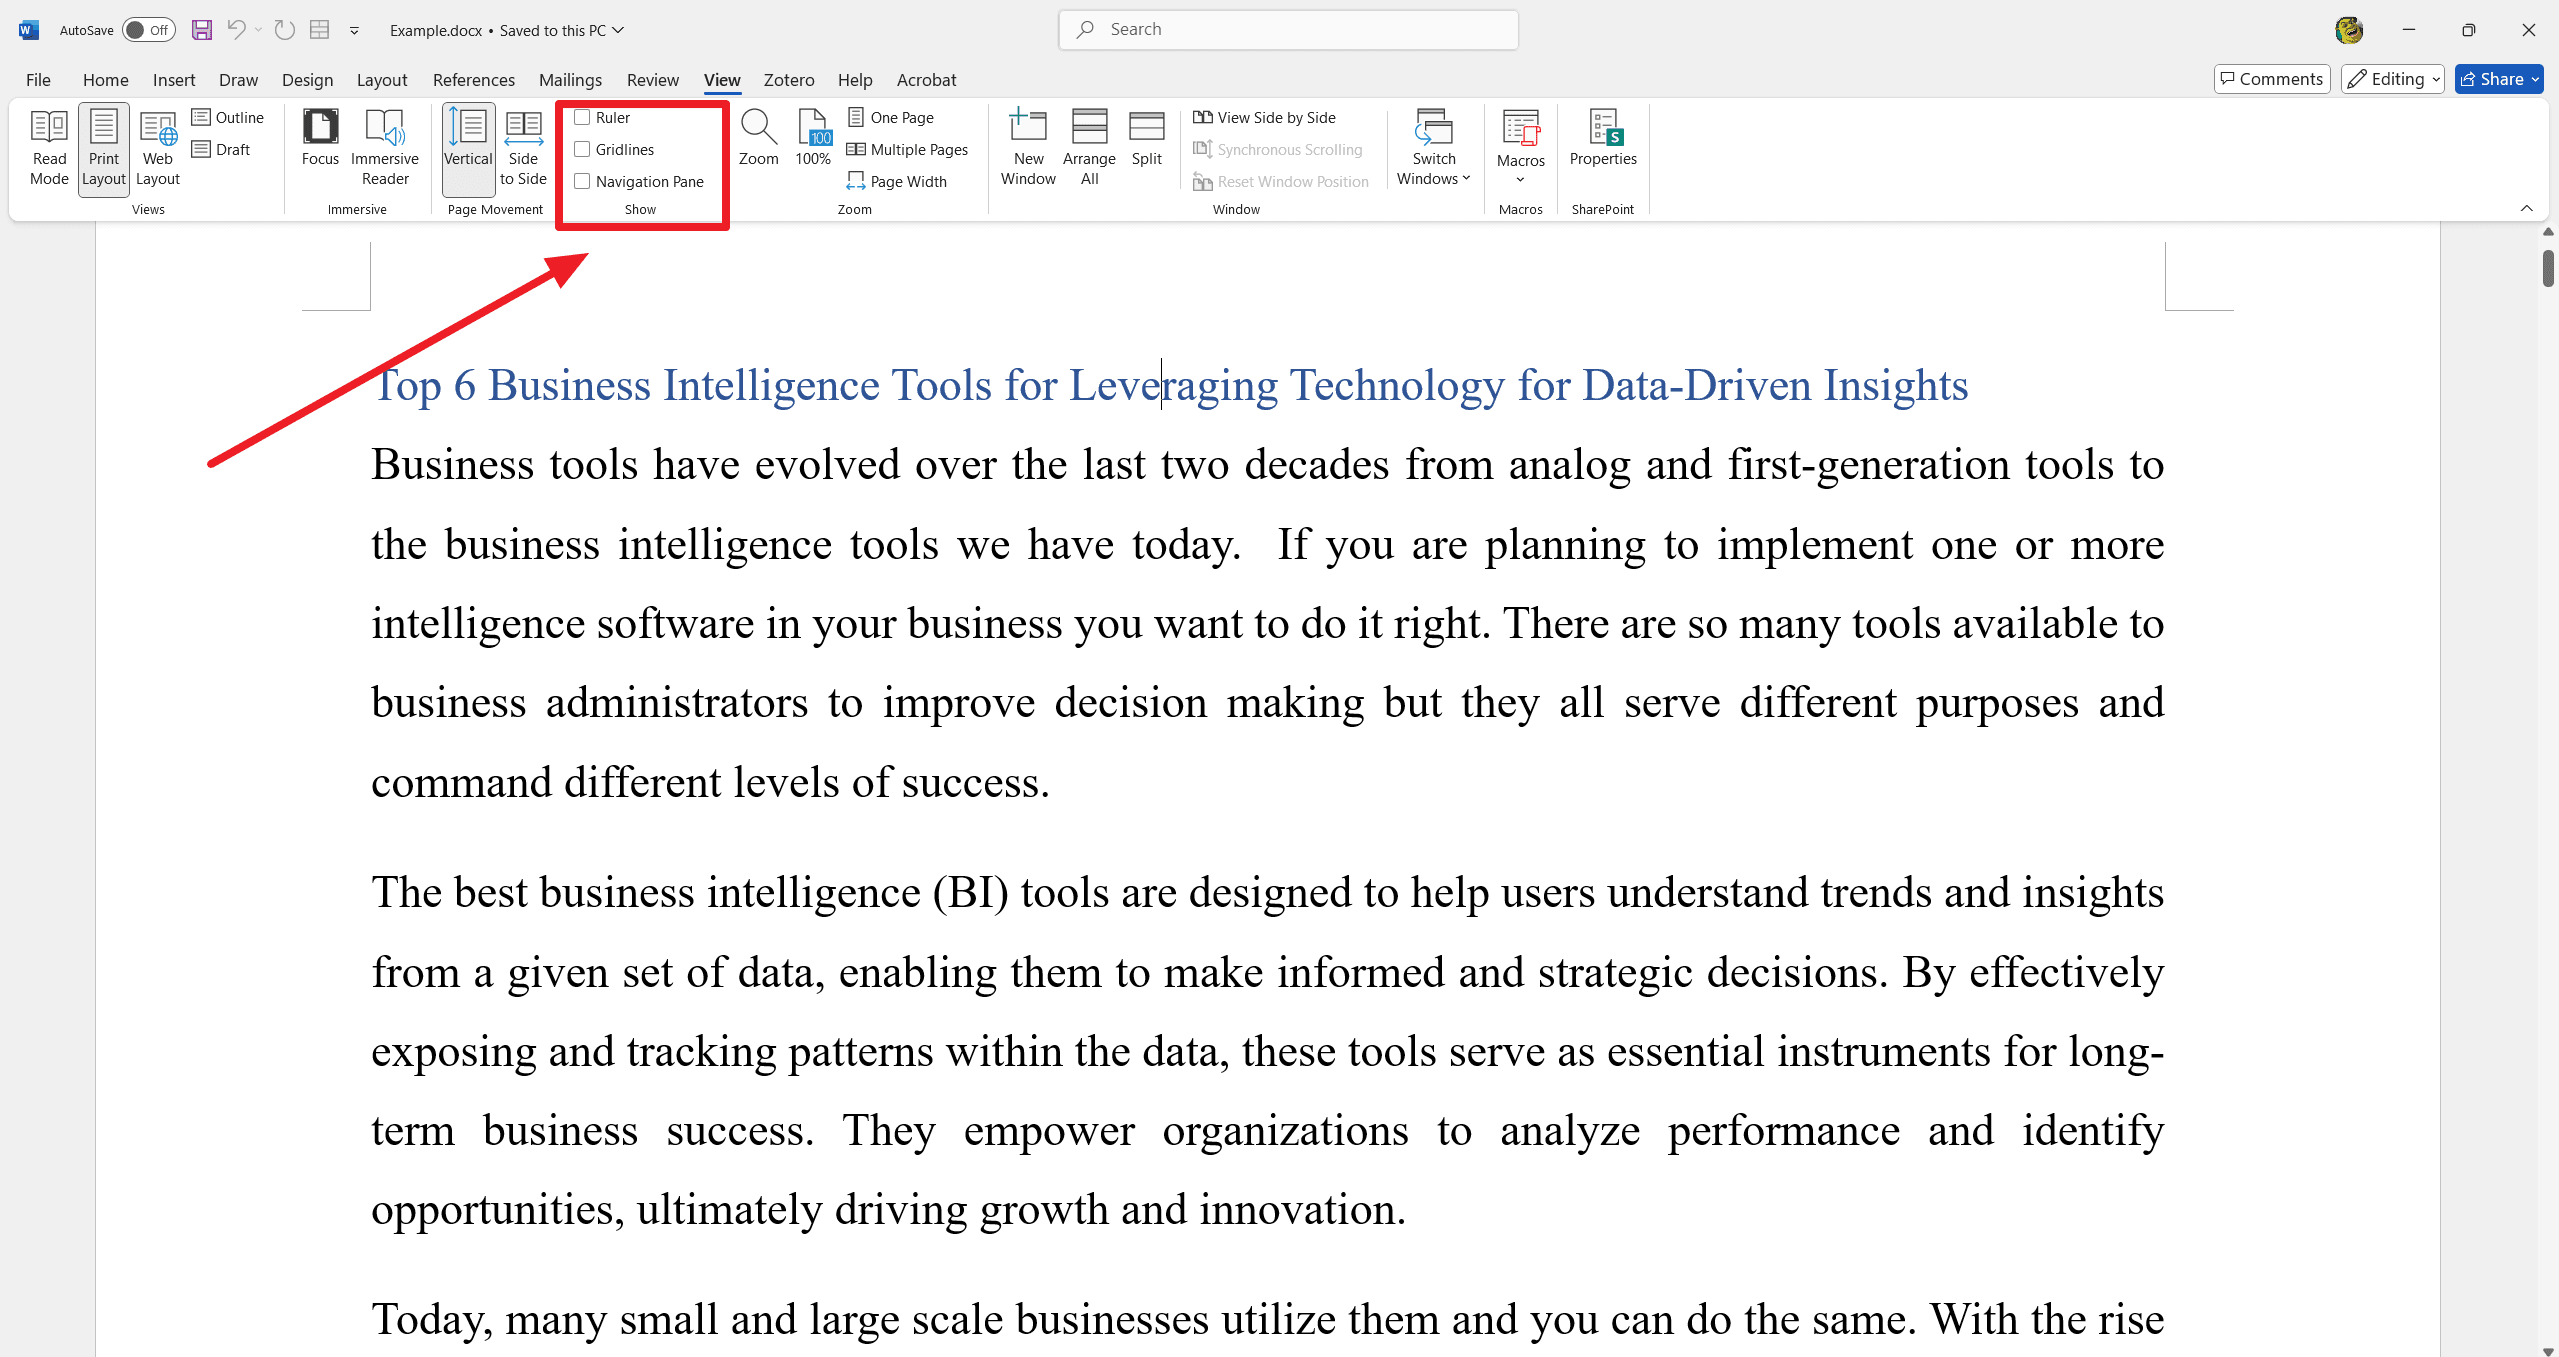Open the Undo history dropdown arrow
2559x1357 pixels.
click(x=258, y=30)
